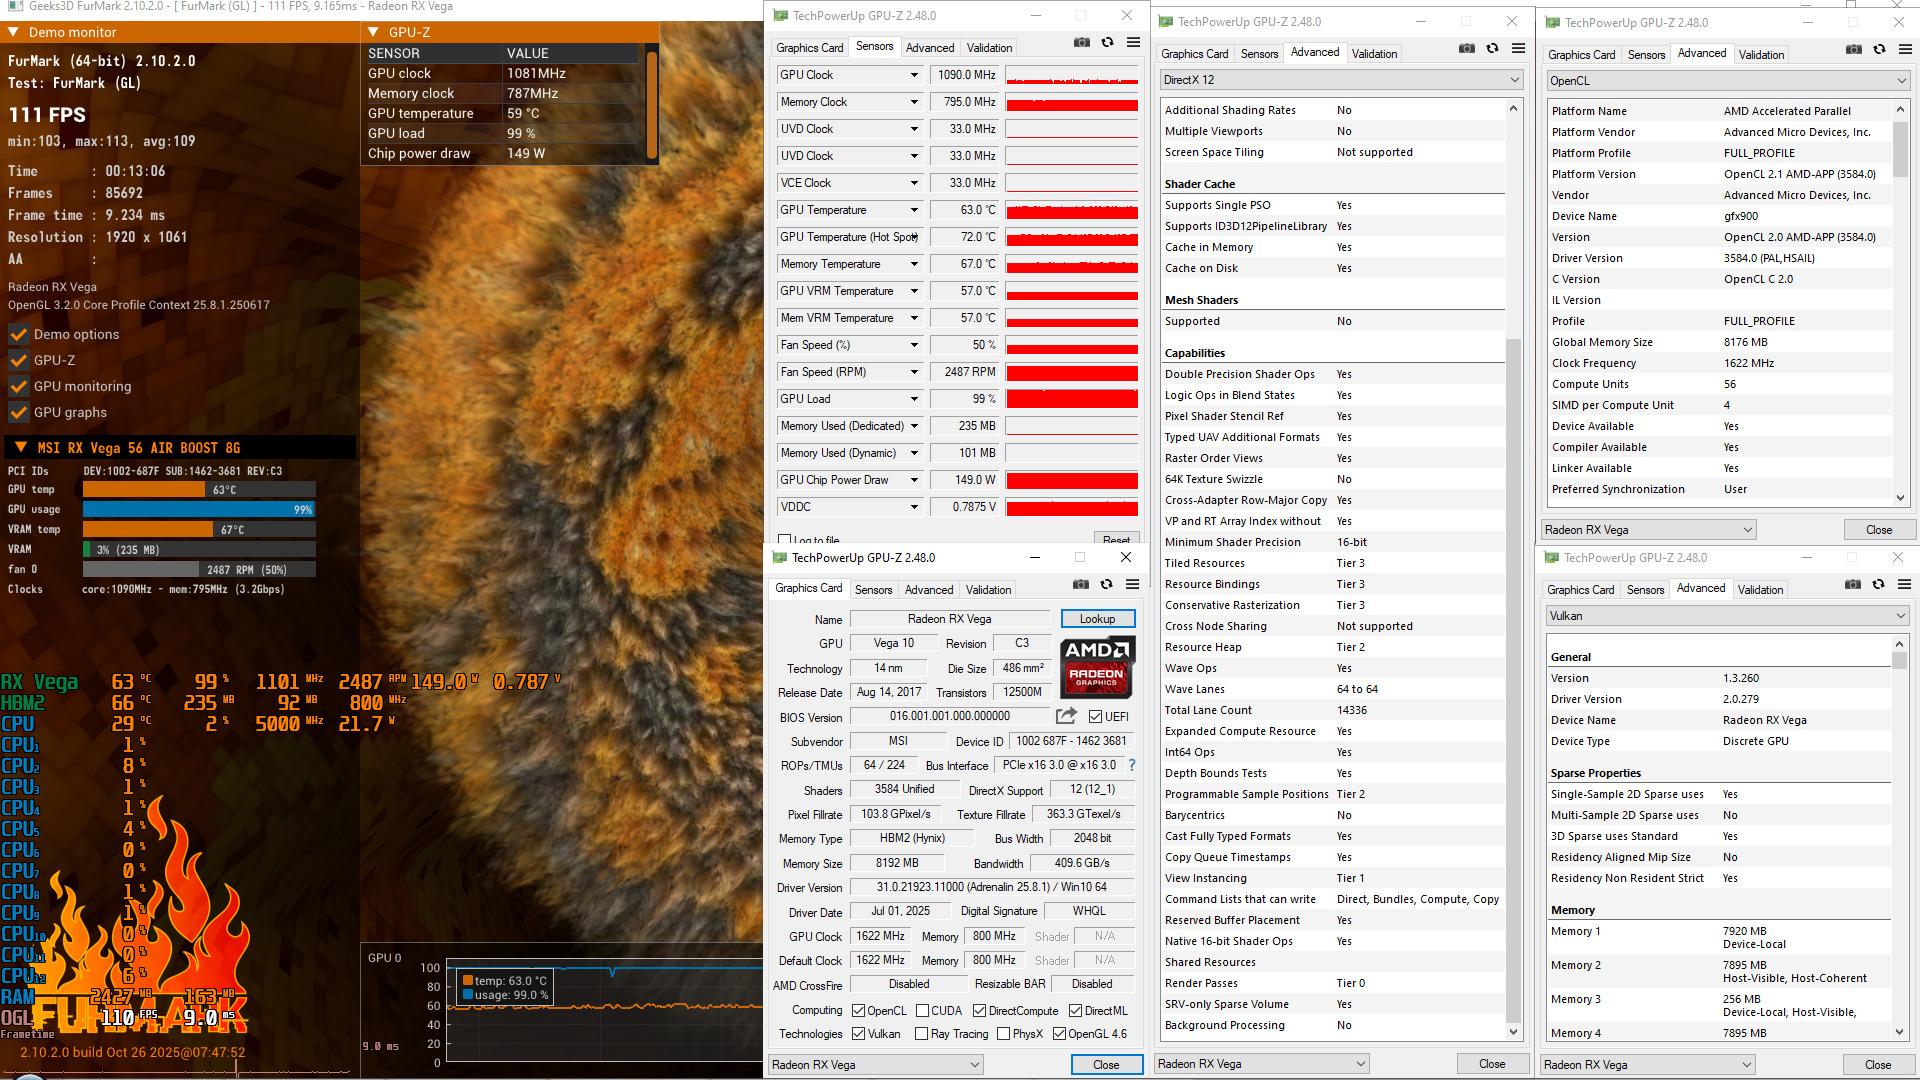Open Sensors tab in OpenCL window
Viewport: 1920px width, 1080px height.
point(1646,55)
